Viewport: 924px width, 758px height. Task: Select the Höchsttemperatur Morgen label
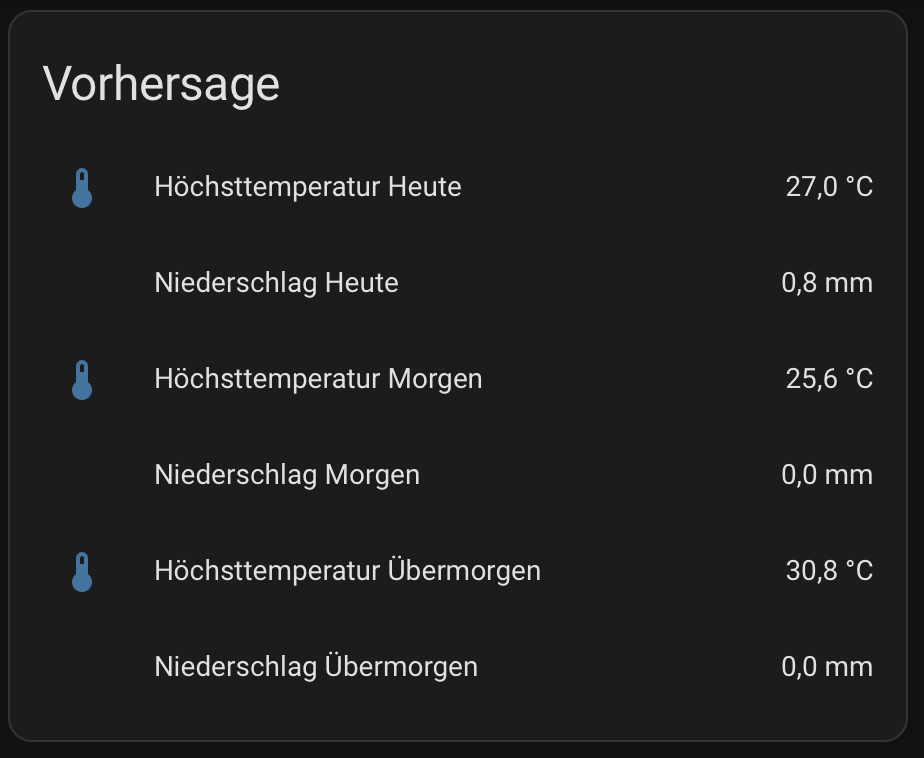[318, 379]
